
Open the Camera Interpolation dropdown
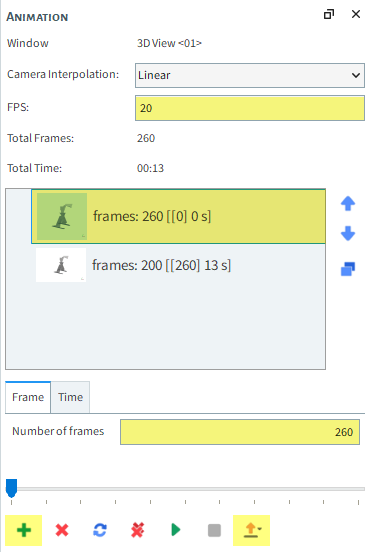point(250,75)
